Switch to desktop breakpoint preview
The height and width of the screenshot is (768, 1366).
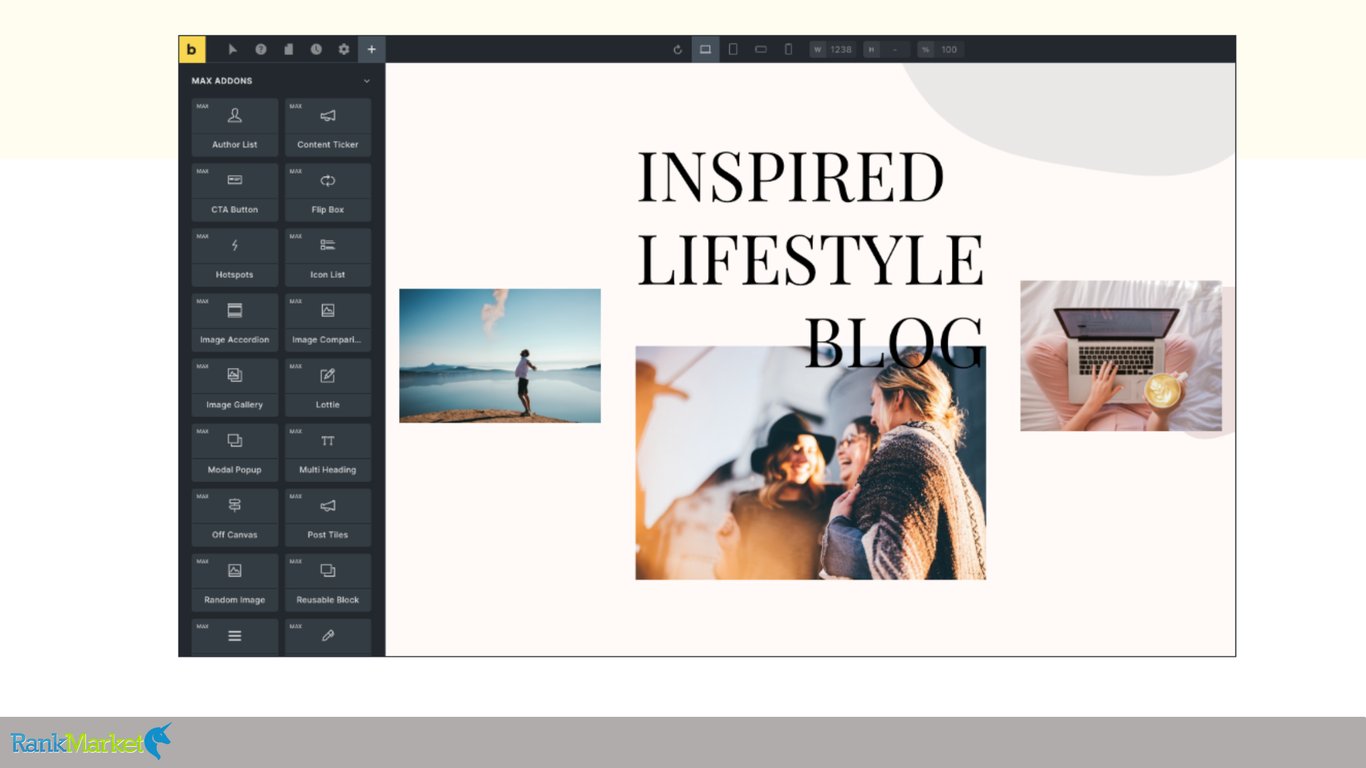[705, 49]
